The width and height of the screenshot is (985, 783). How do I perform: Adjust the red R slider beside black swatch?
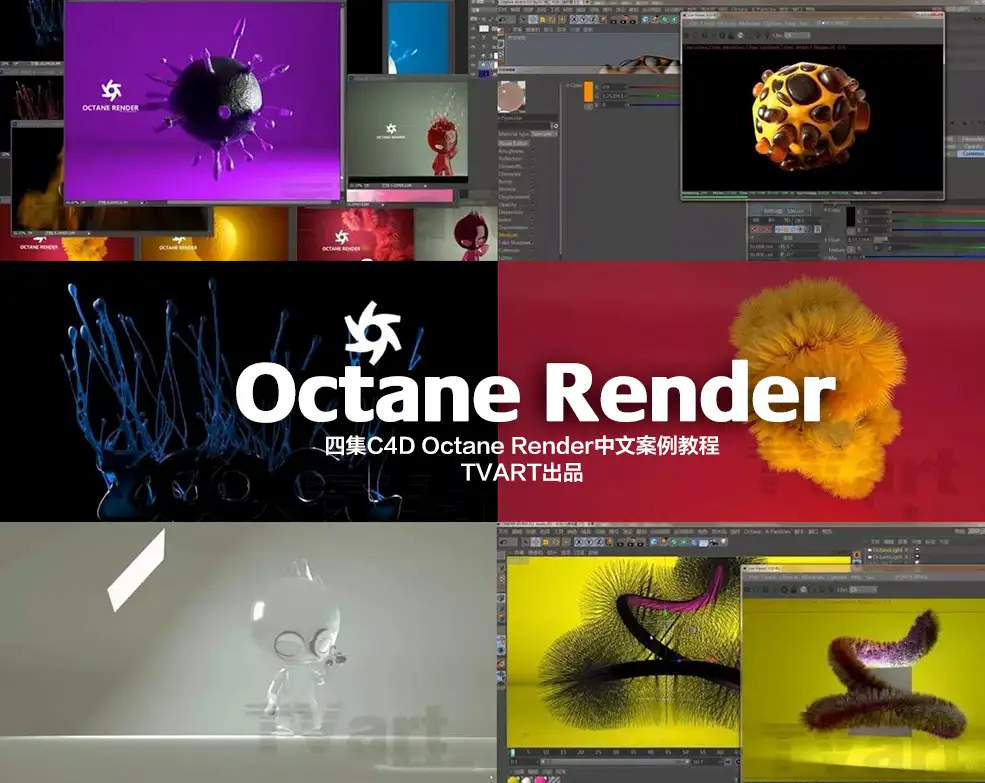939,212
